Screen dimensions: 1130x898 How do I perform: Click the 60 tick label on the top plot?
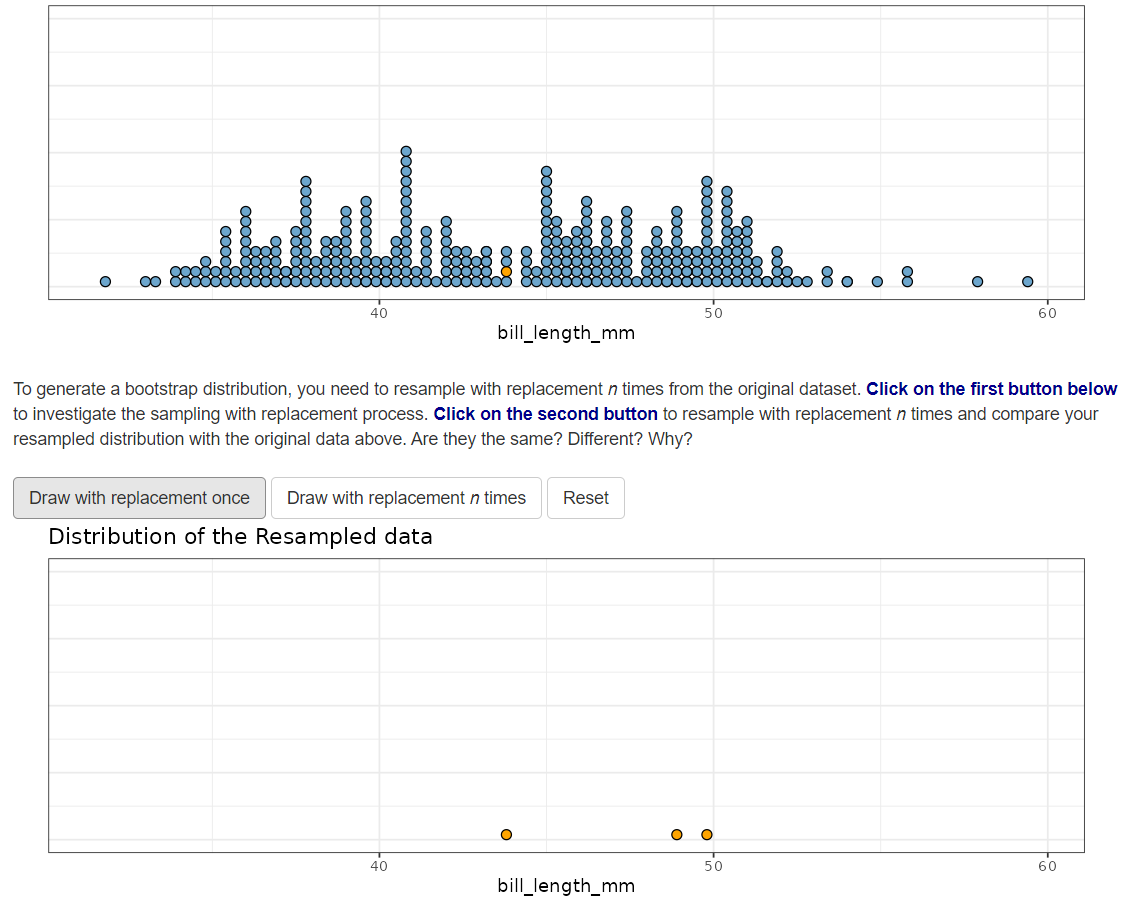click(x=1047, y=313)
